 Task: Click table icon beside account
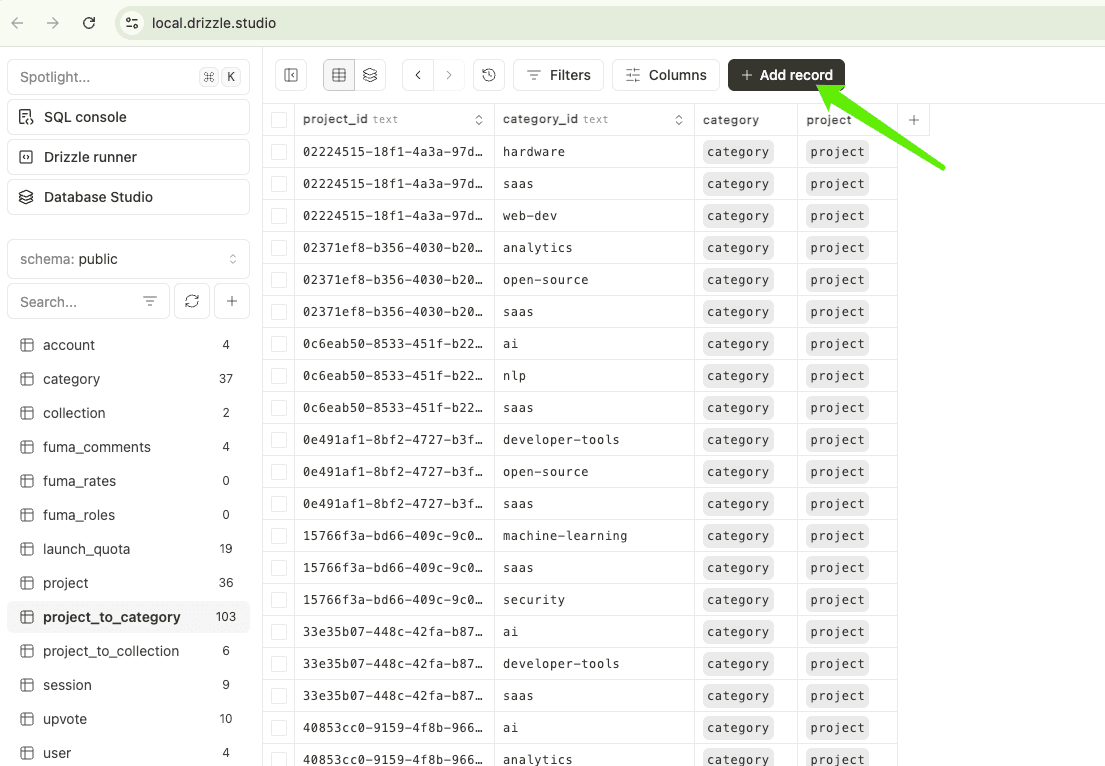[x=27, y=345]
